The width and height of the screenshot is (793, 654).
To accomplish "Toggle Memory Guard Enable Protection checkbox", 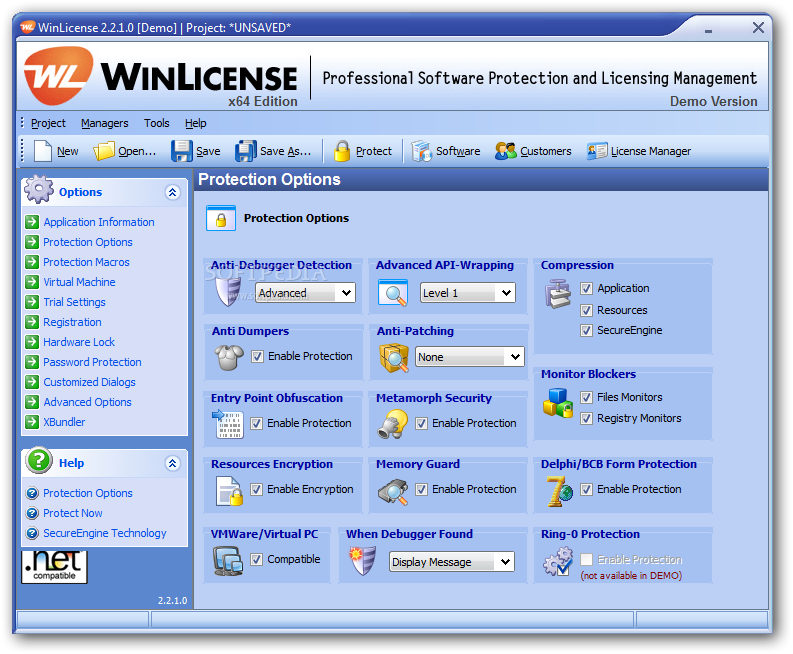I will (421, 490).
